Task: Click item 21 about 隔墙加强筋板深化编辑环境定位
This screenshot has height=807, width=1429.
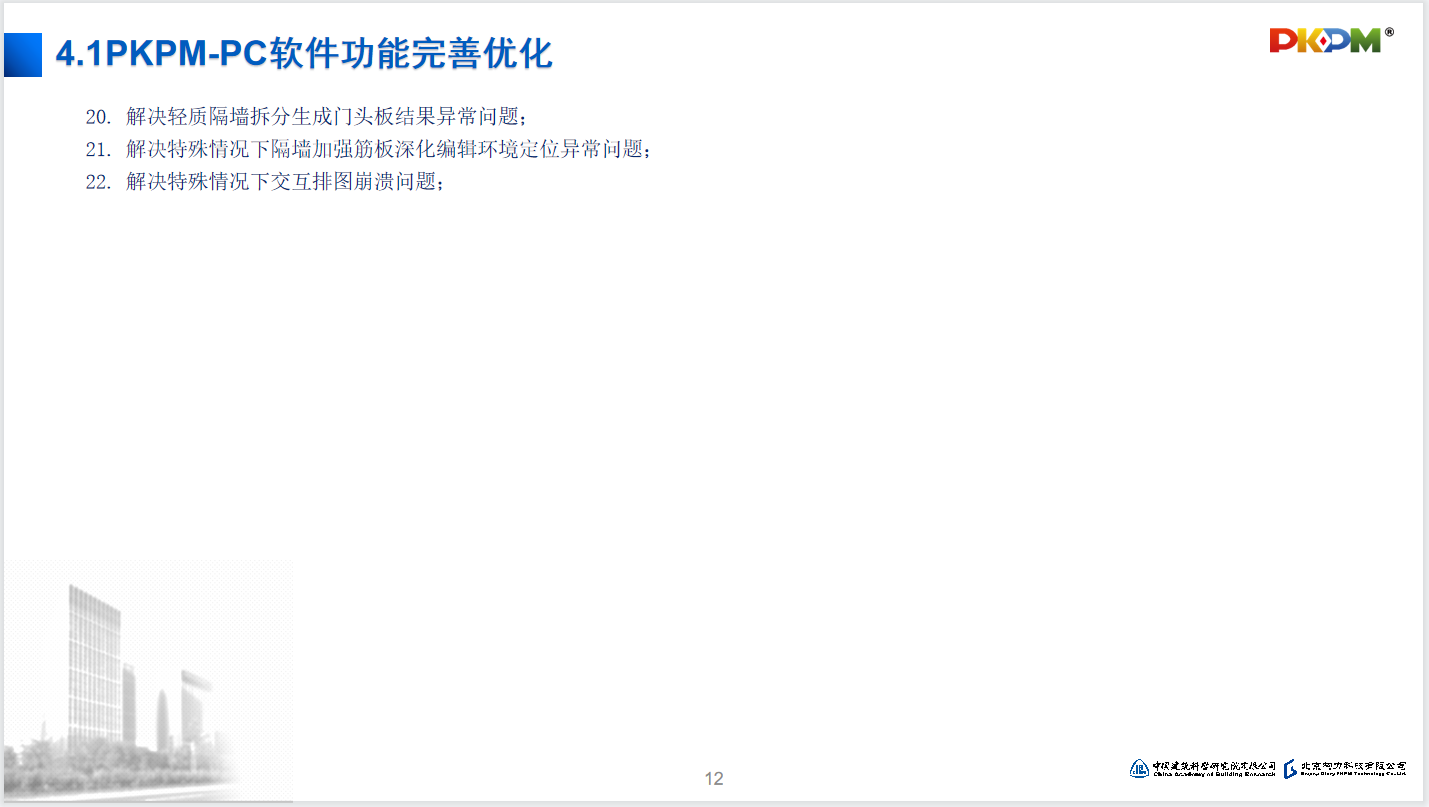Action: [368, 150]
